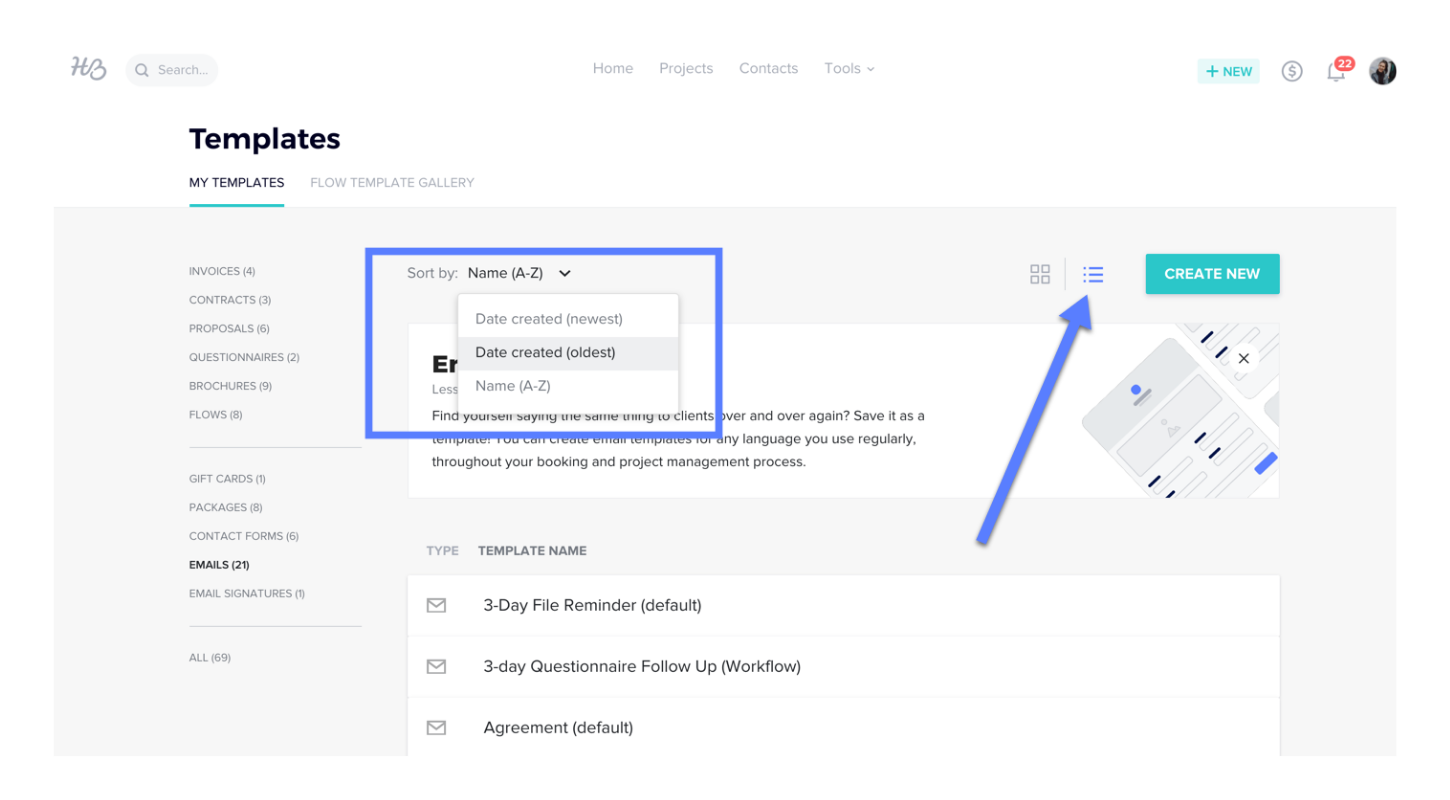Image resolution: width=1450 pixels, height=800 pixels.
Task: Expand the Tools menu dropdown
Action: (x=849, y=69)
